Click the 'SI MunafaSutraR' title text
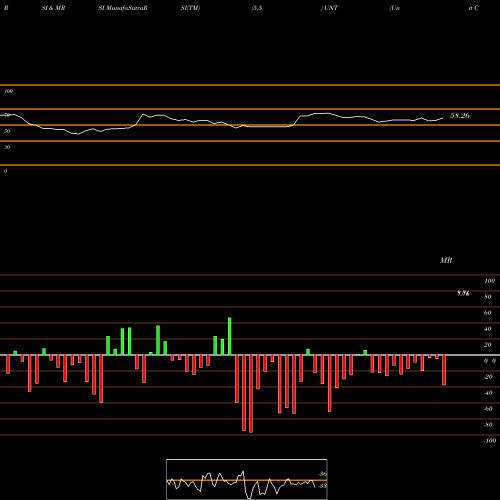 [123, 8]
